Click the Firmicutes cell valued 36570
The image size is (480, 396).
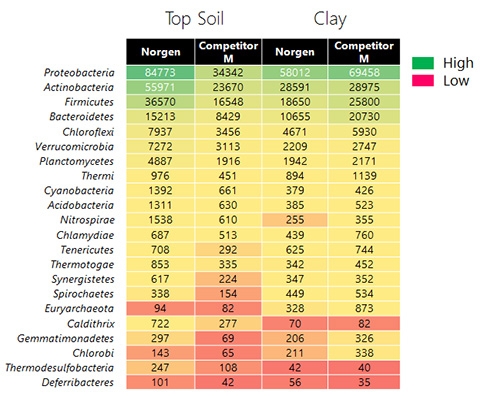point(160,102)
